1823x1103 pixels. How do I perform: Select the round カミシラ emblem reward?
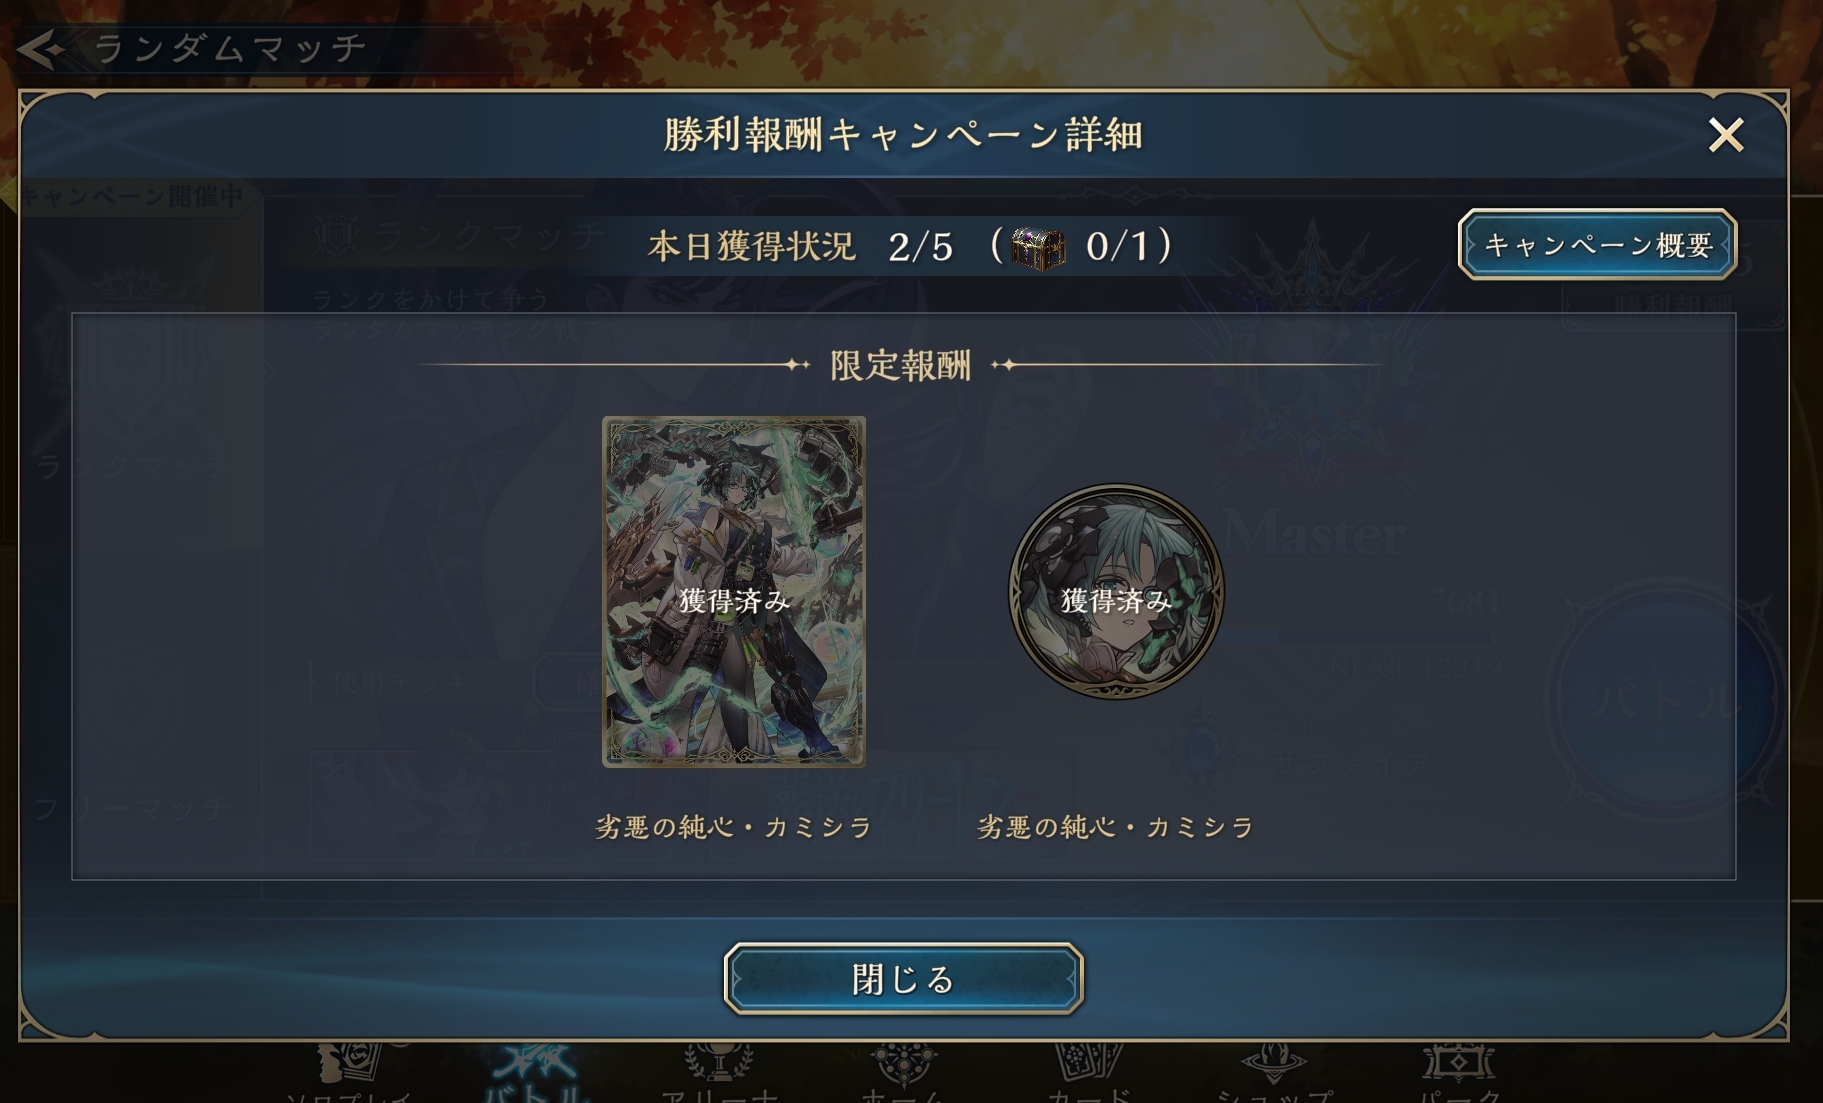(x=1116, y=592)
